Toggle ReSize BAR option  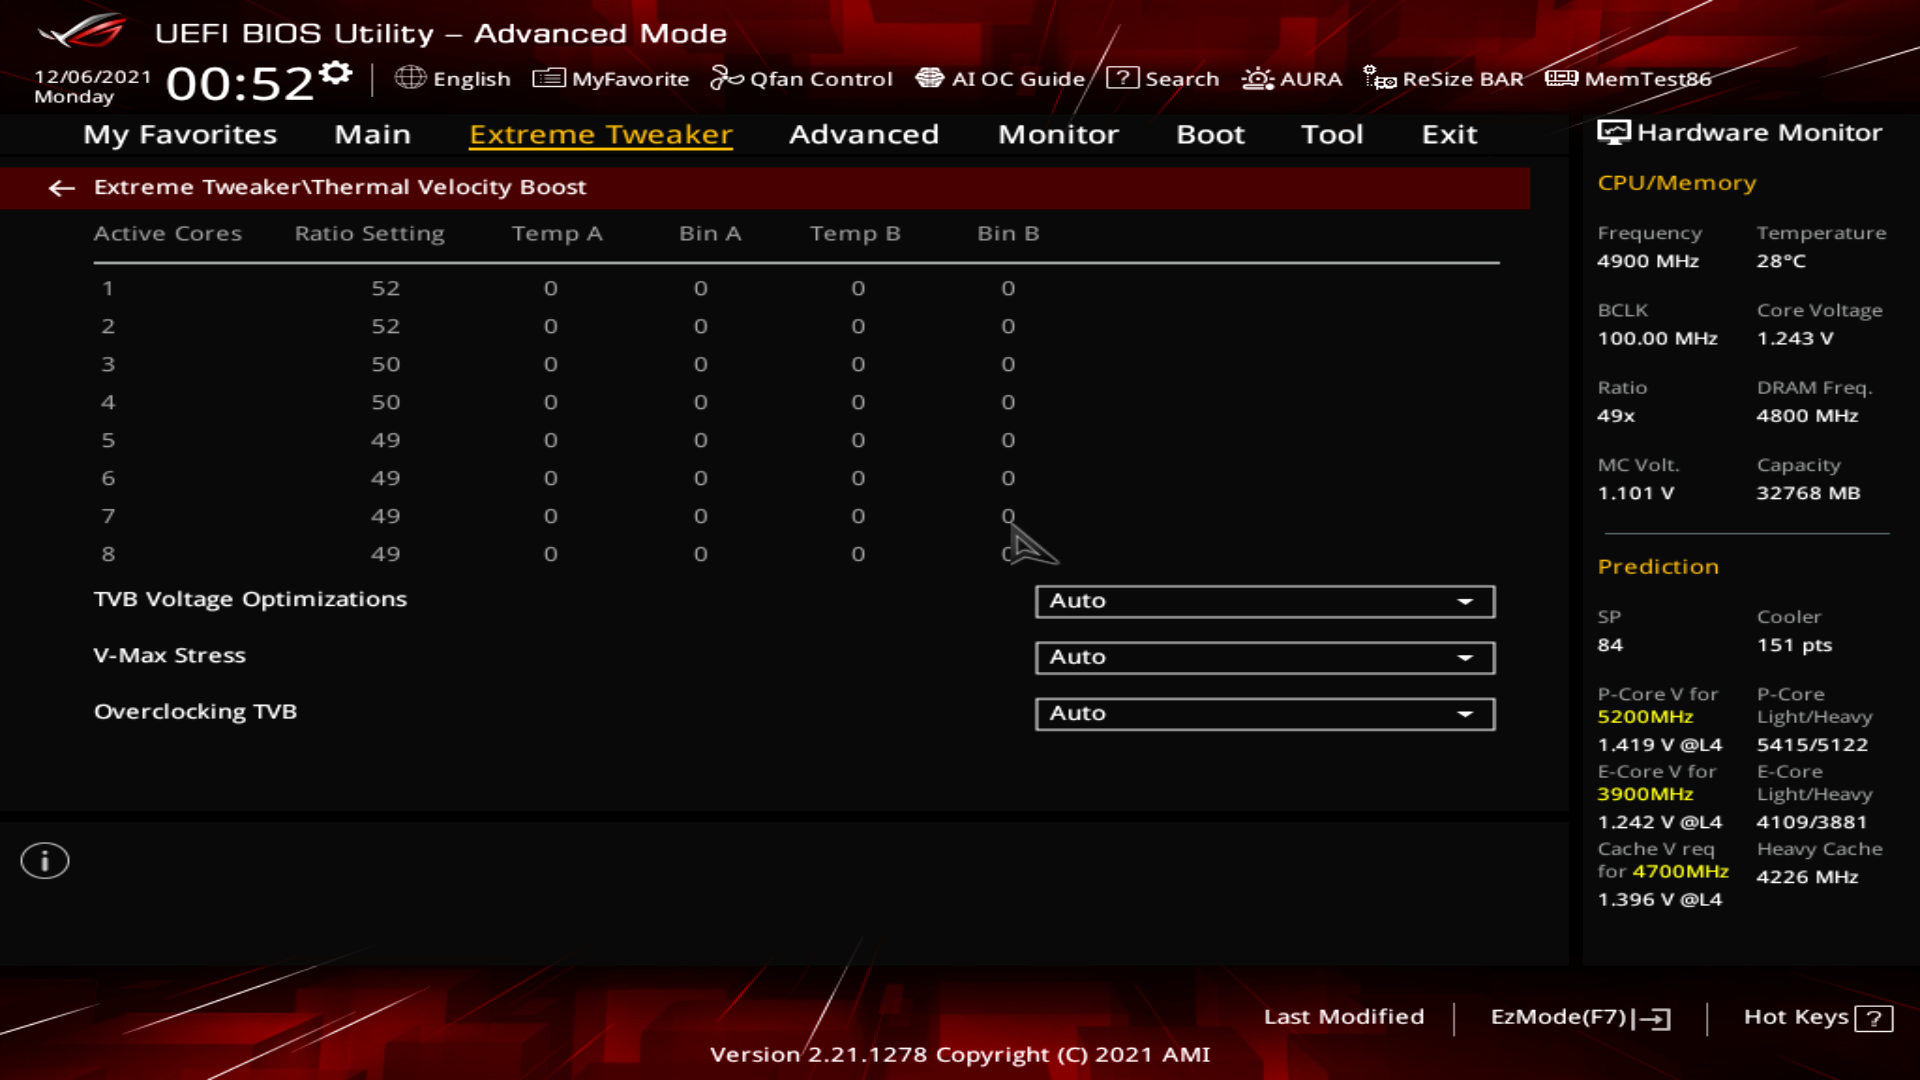(1443, 79)
